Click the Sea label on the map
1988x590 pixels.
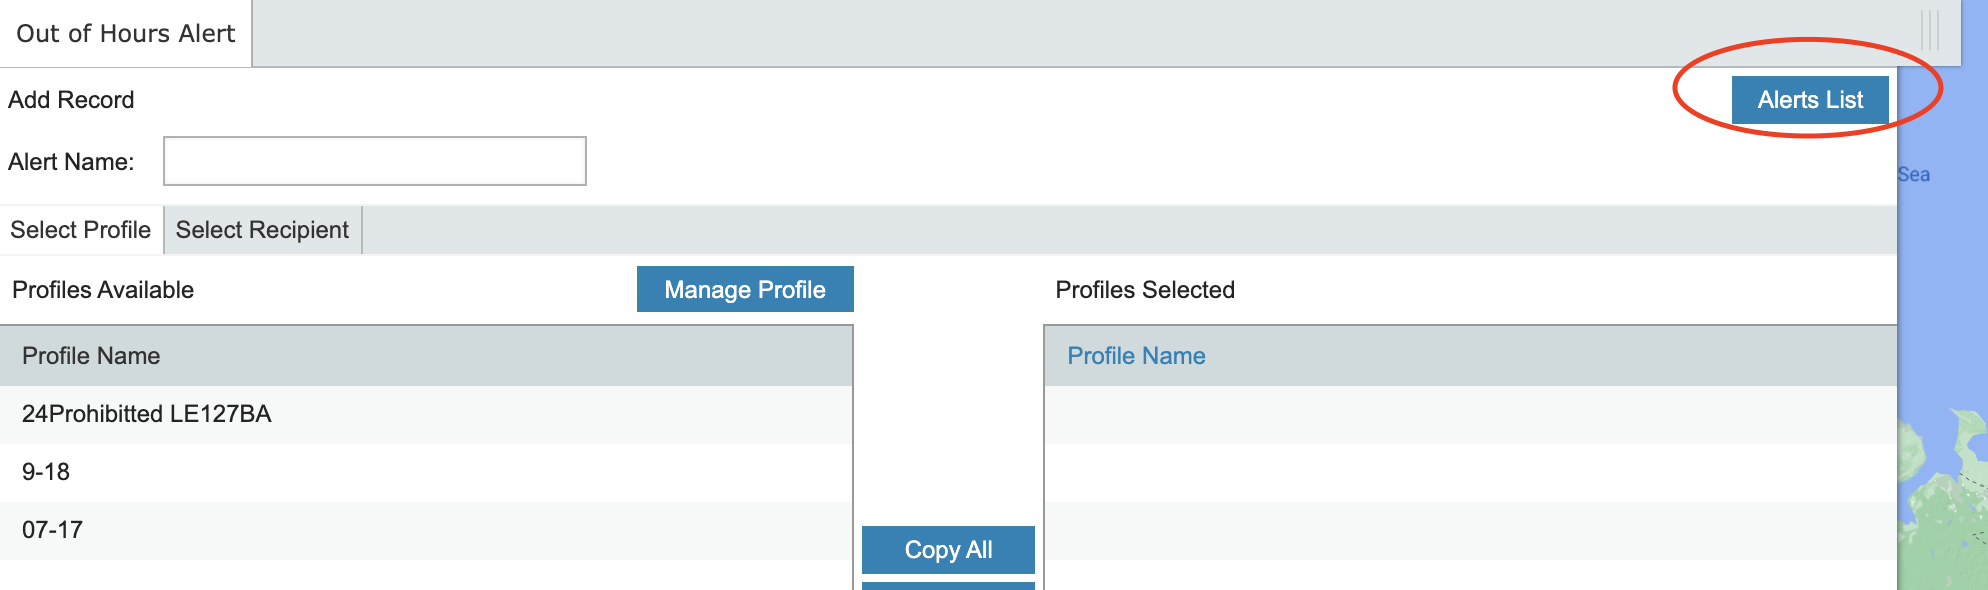(1913, 175)
